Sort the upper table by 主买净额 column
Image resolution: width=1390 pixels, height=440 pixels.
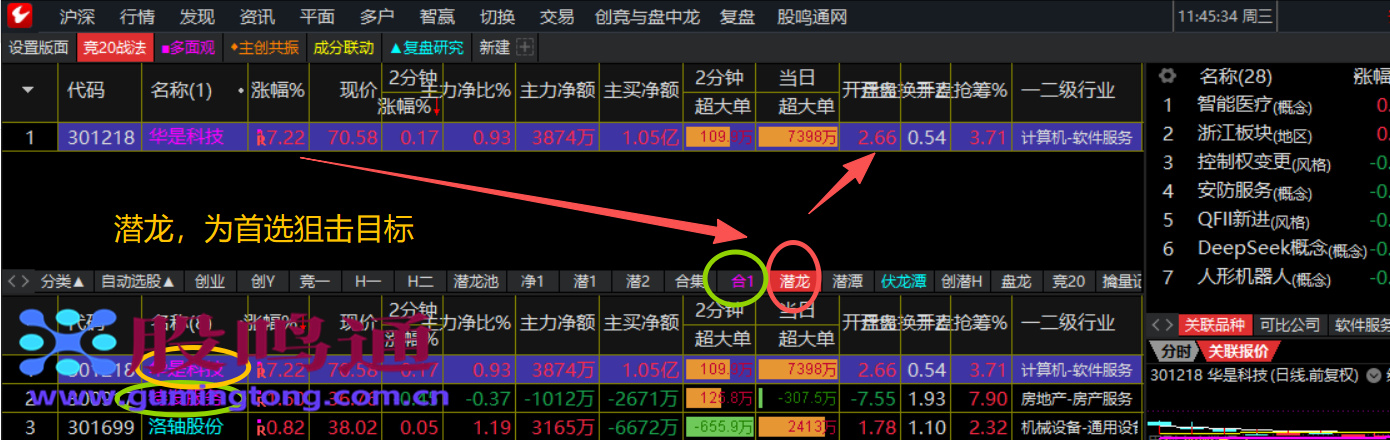641,90
